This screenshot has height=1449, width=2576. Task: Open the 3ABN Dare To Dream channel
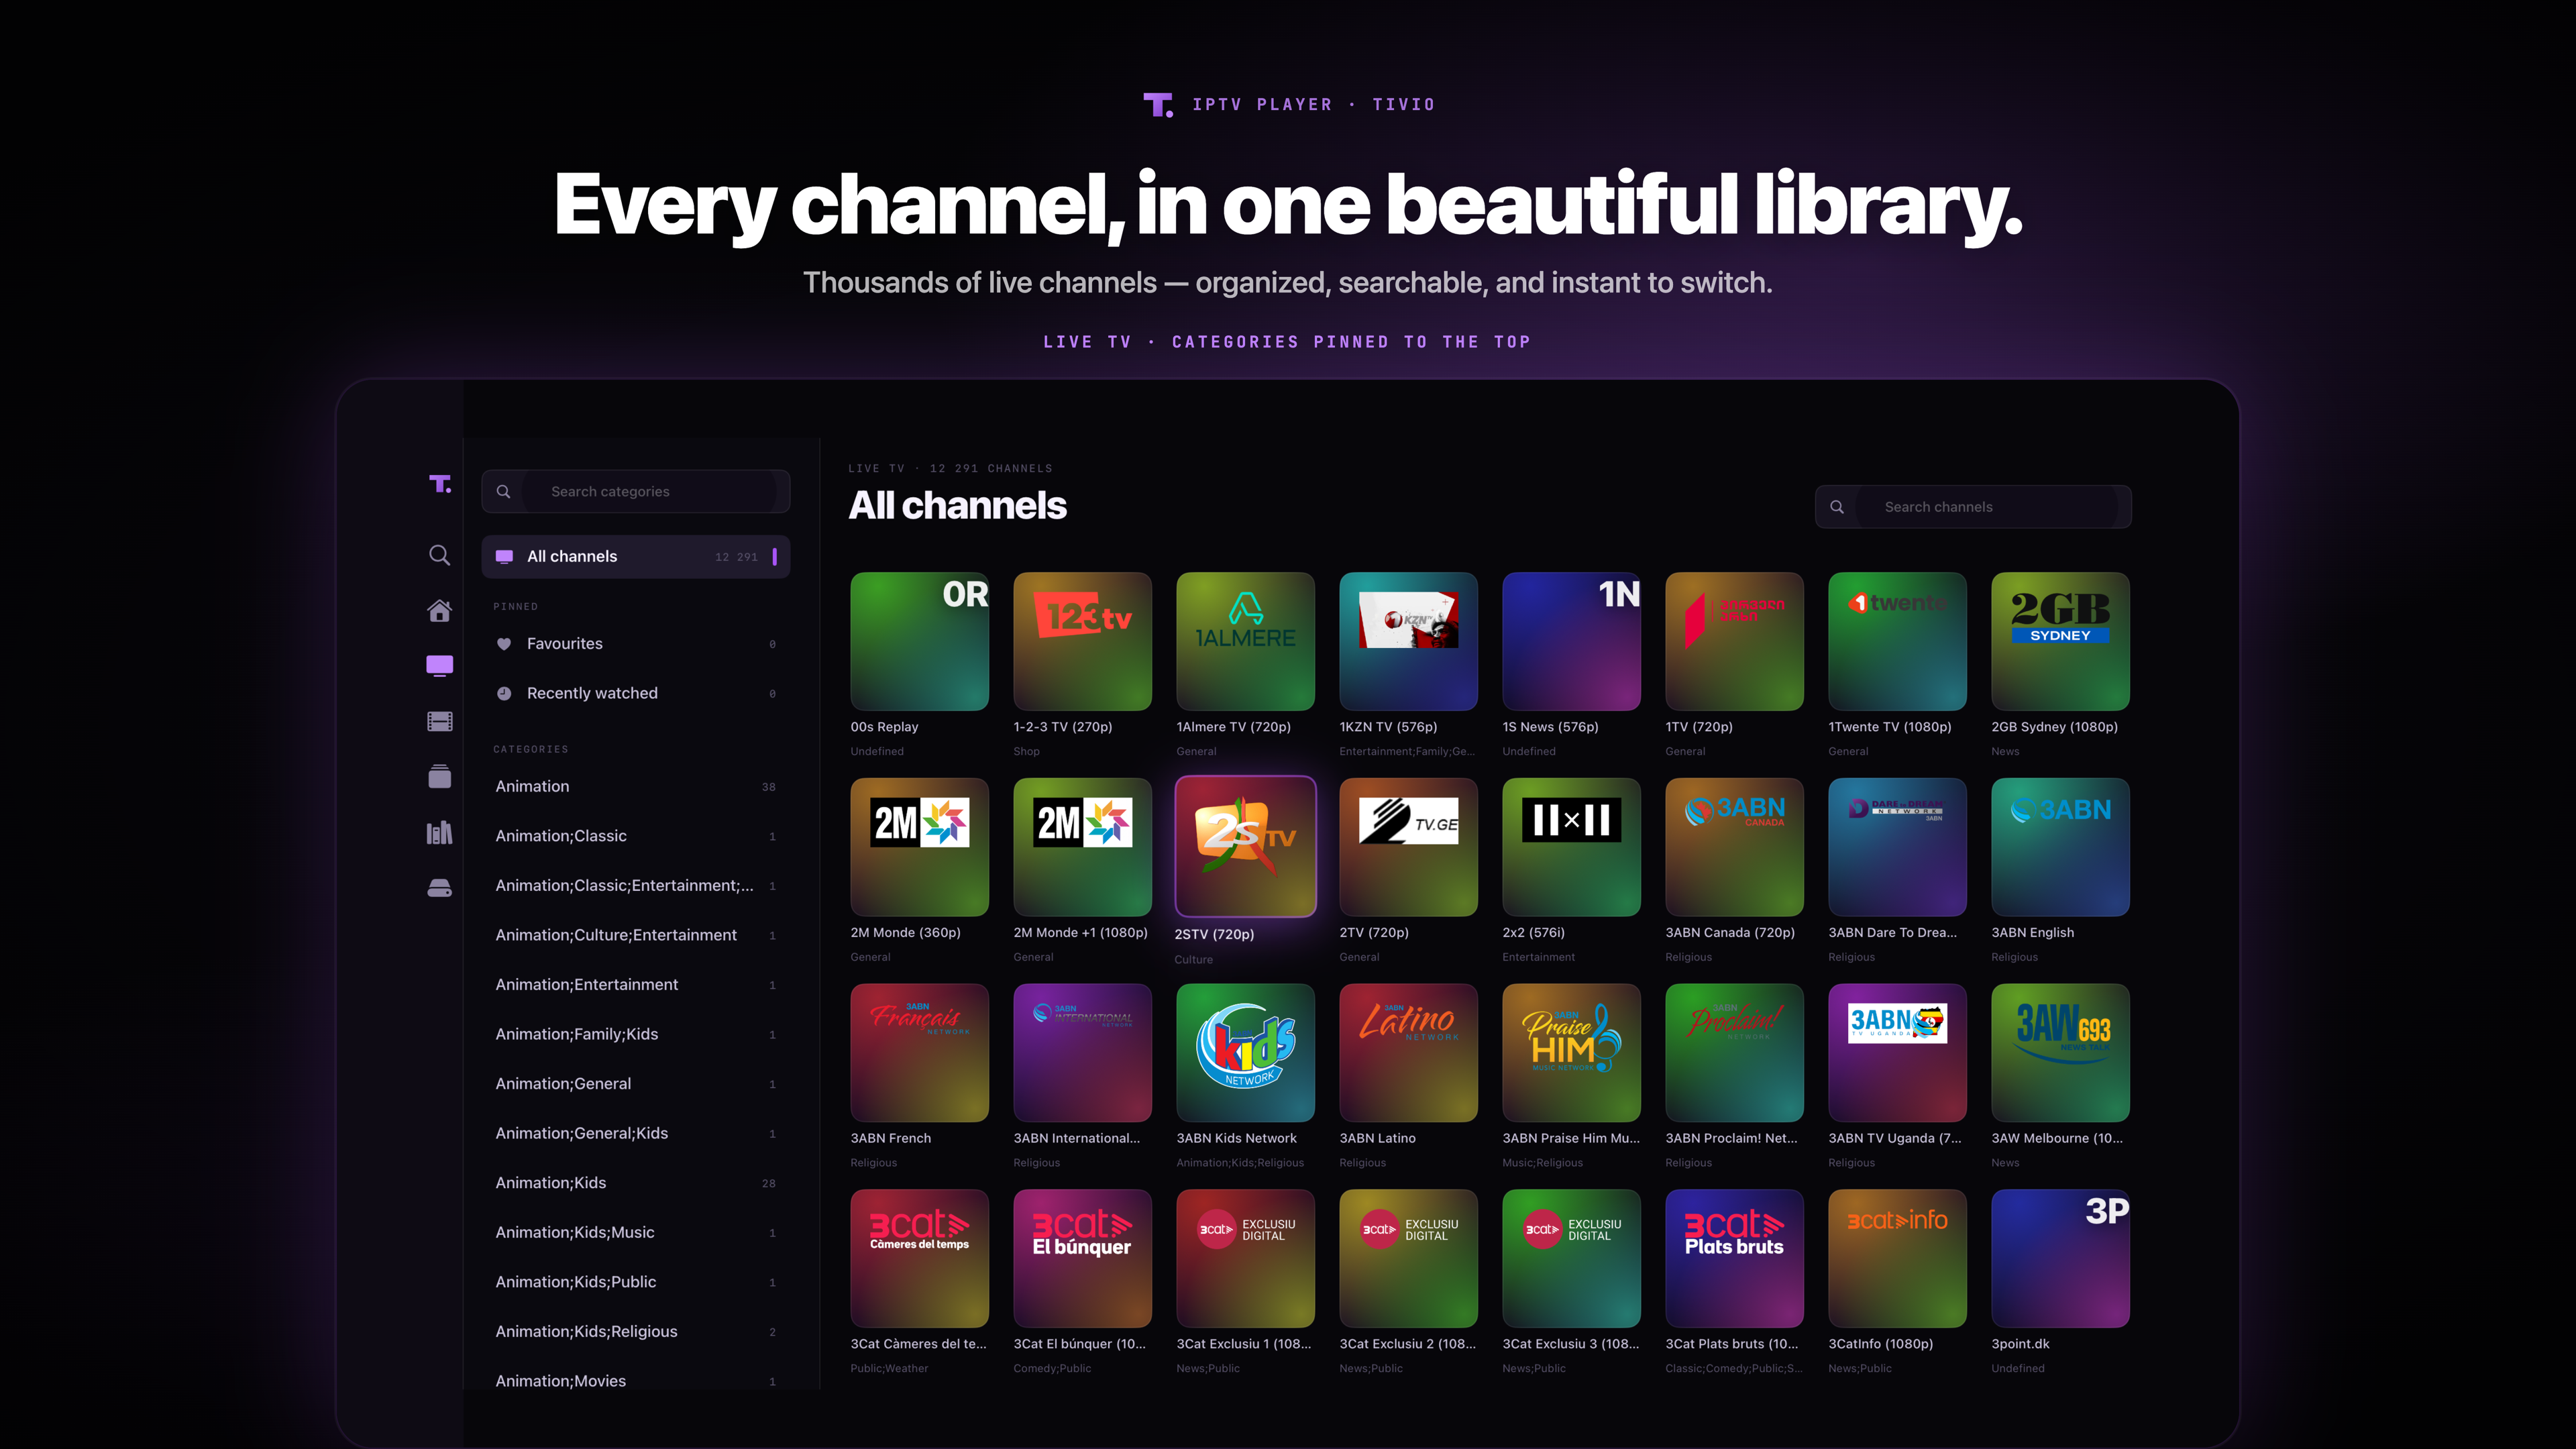(x=1897, y=847)
